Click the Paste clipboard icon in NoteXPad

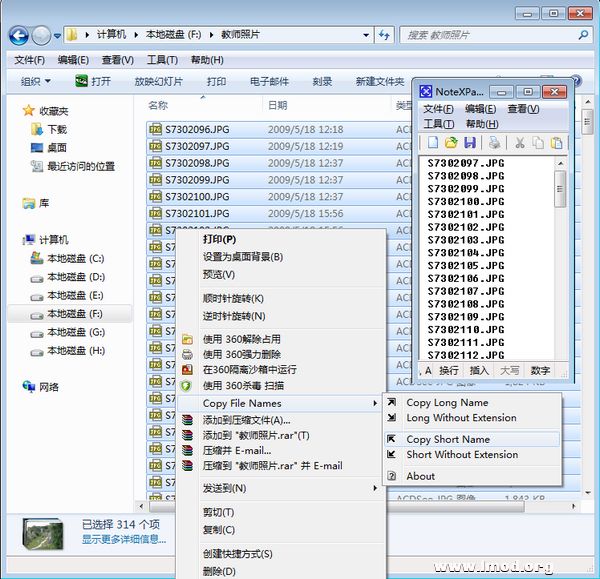coord(556,143)
